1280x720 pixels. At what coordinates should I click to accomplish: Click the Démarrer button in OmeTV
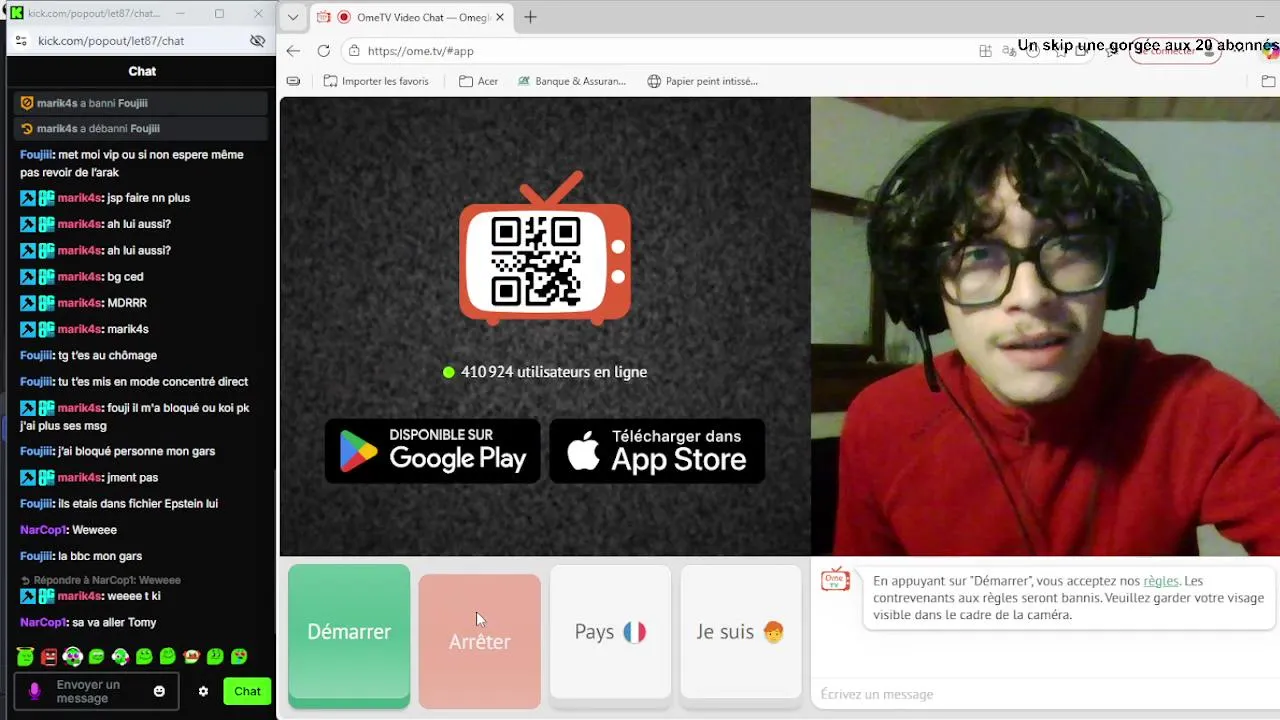[x=349, y=632]
